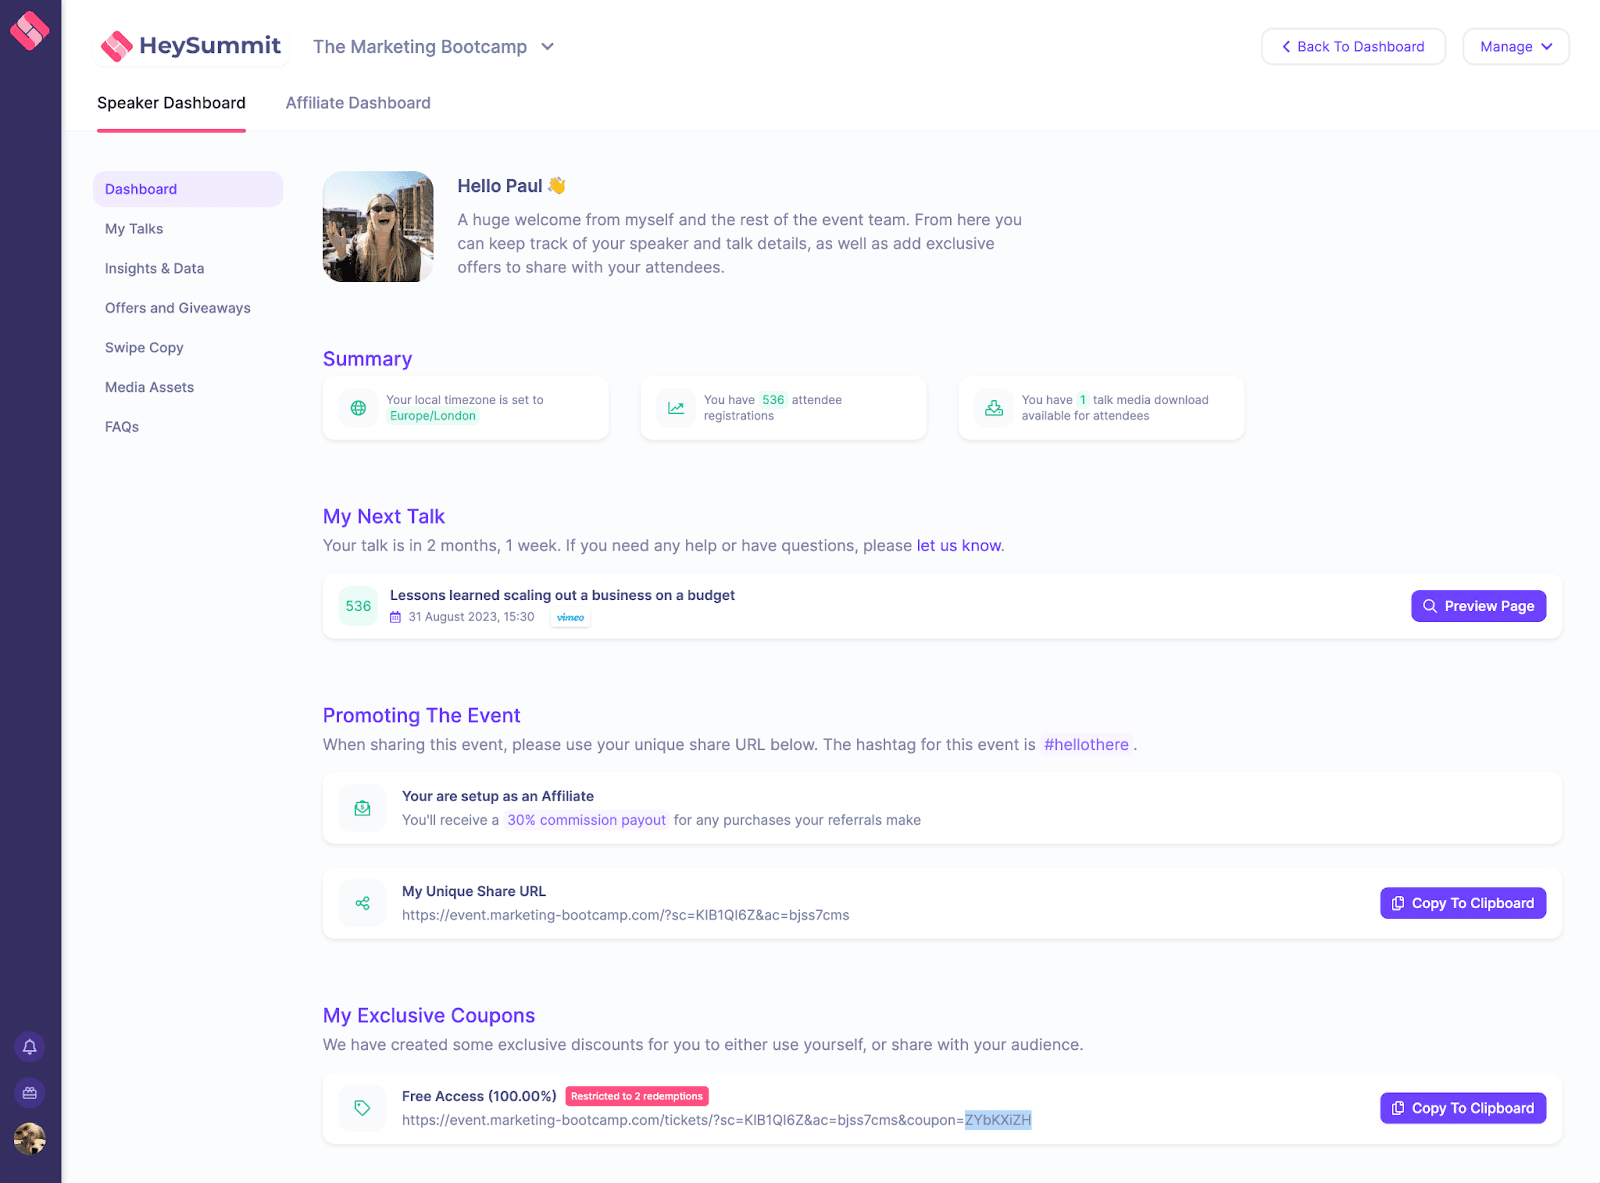1600x1183 pixels.
Task: Switch to Affiliate Dashboard tab
Action: click(x=358, y=103)
